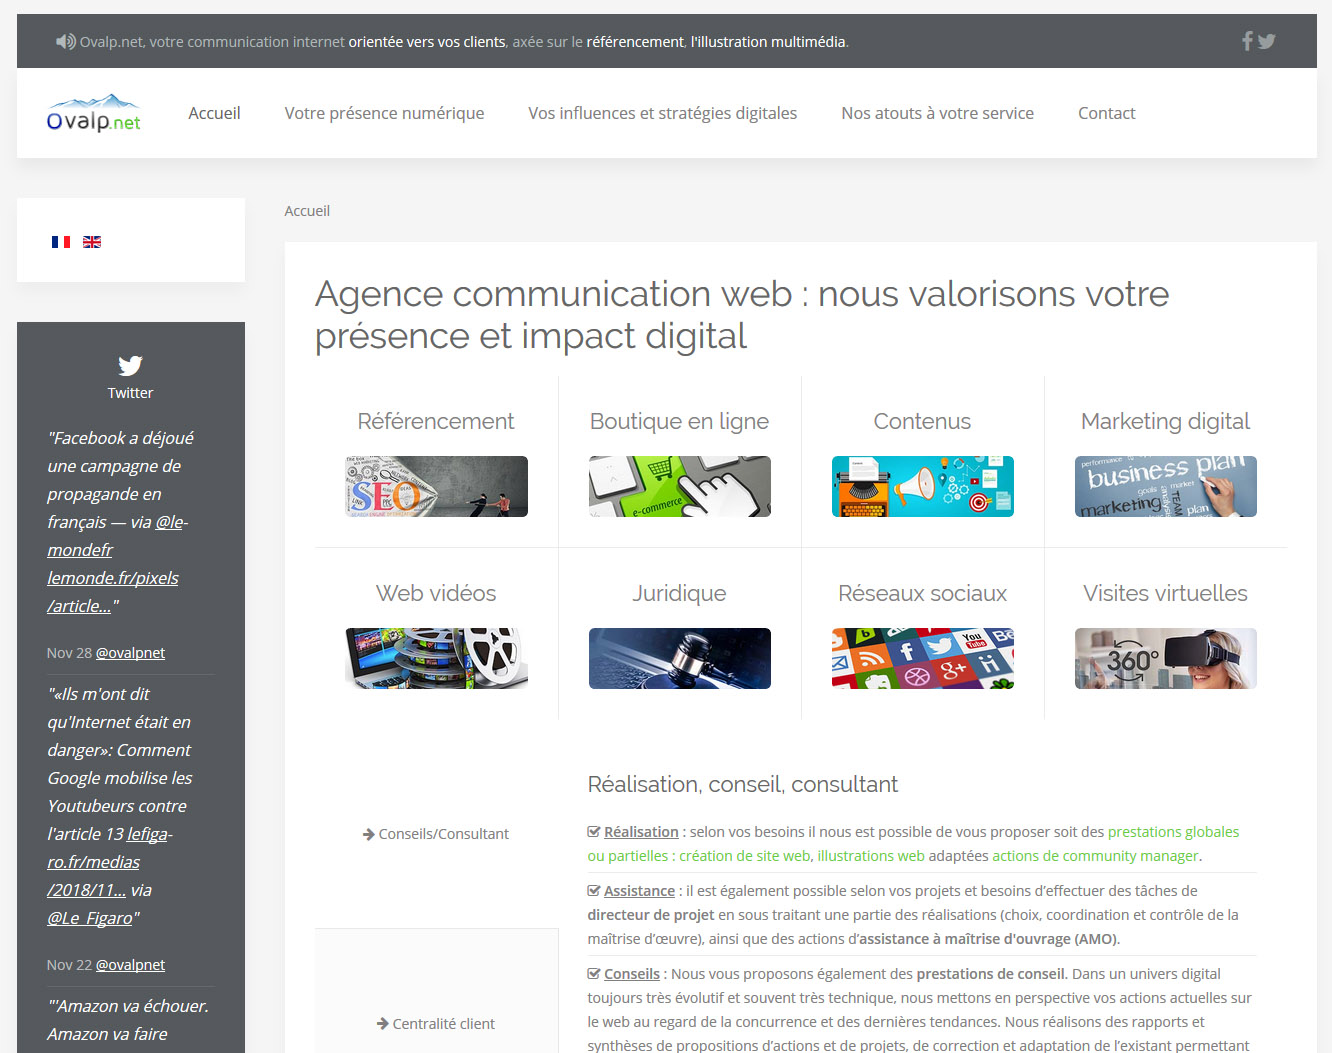Select the Conseils/Consultant tab

436,834
